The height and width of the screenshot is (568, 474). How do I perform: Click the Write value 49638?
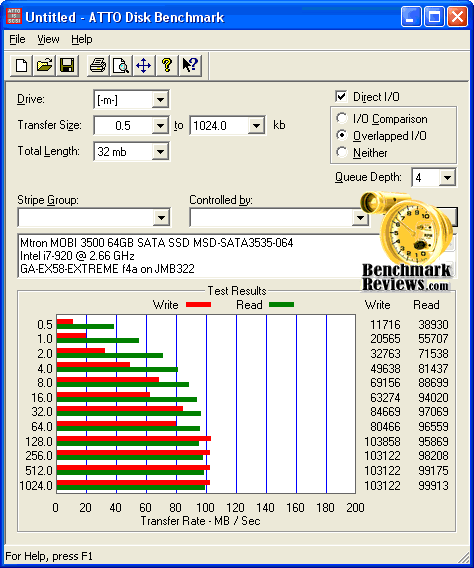click(x=385, y=368)
